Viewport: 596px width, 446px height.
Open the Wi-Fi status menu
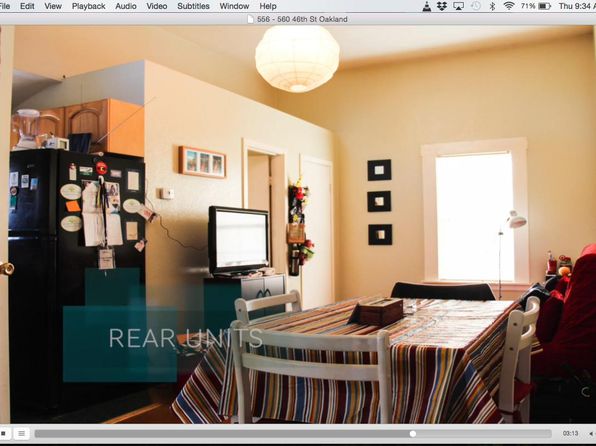[x=509, y=6]
